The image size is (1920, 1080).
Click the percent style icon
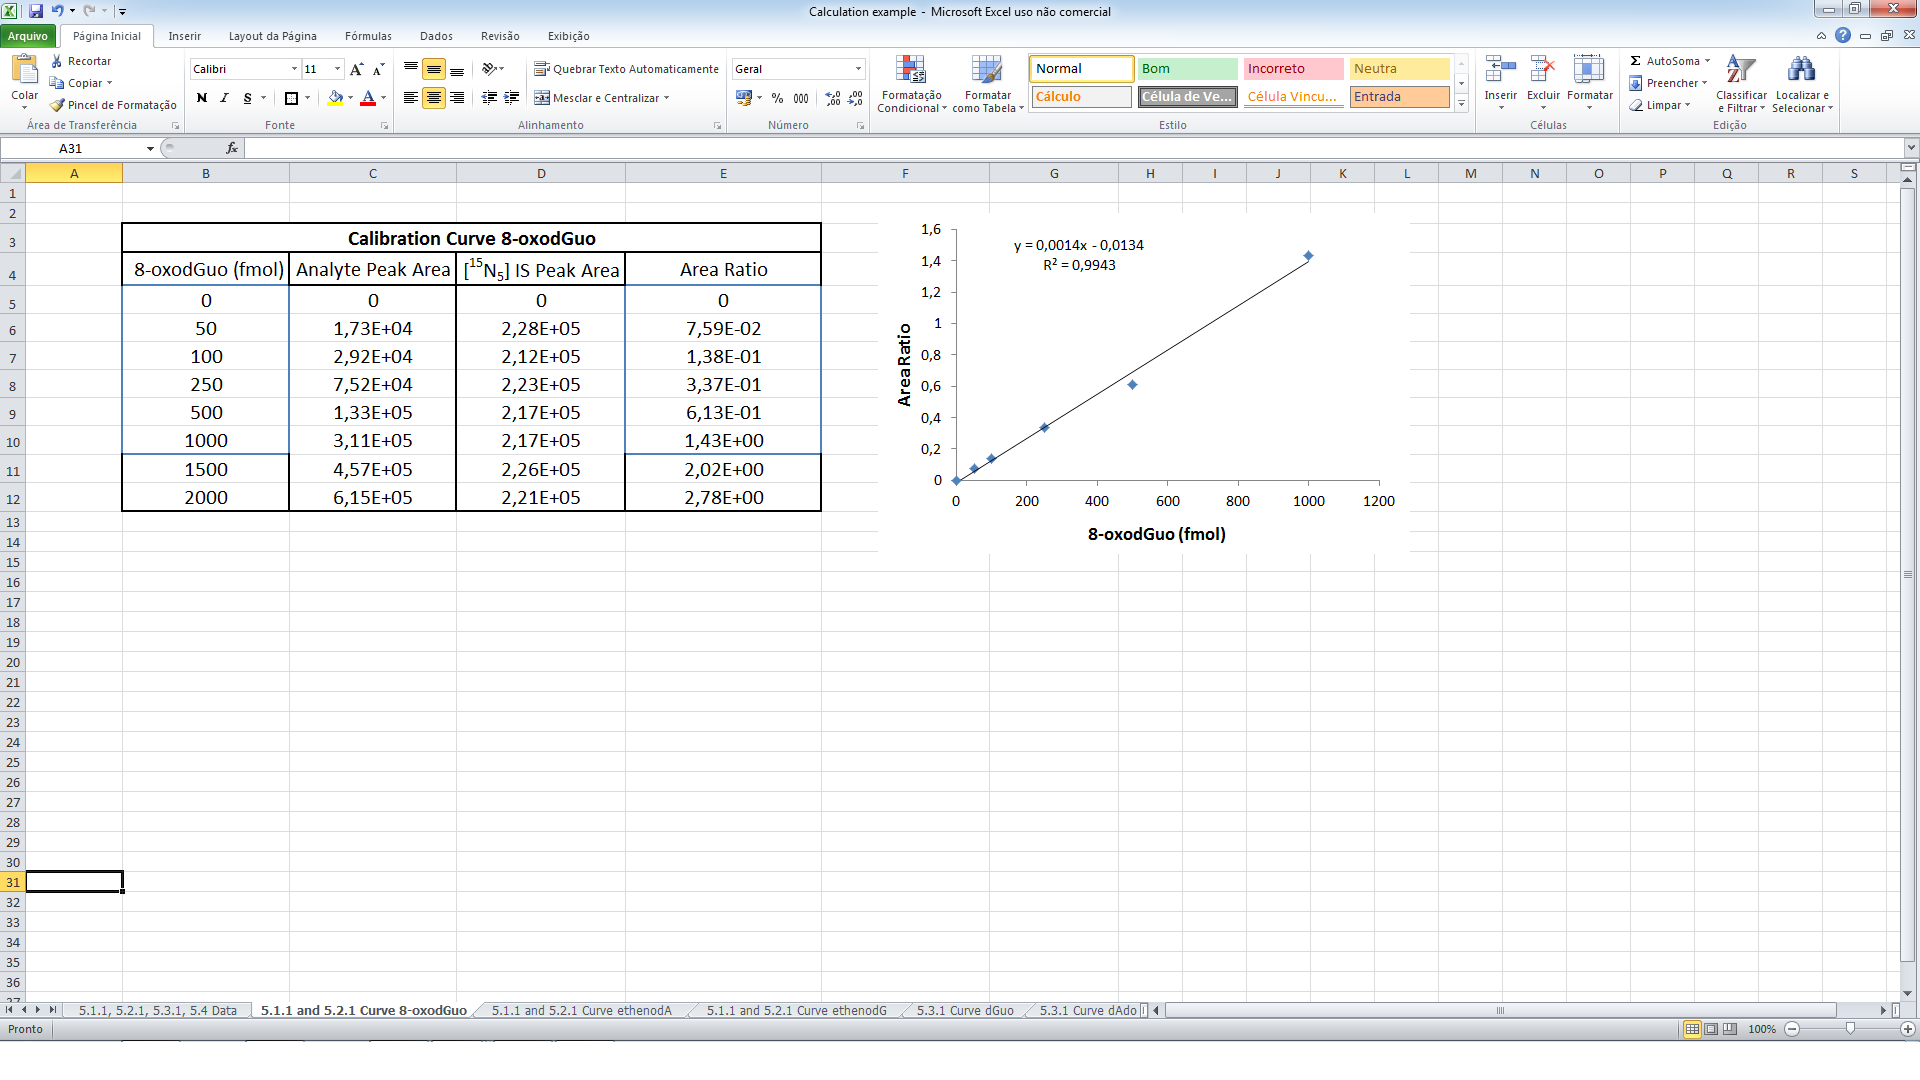(x=777, y=98)
